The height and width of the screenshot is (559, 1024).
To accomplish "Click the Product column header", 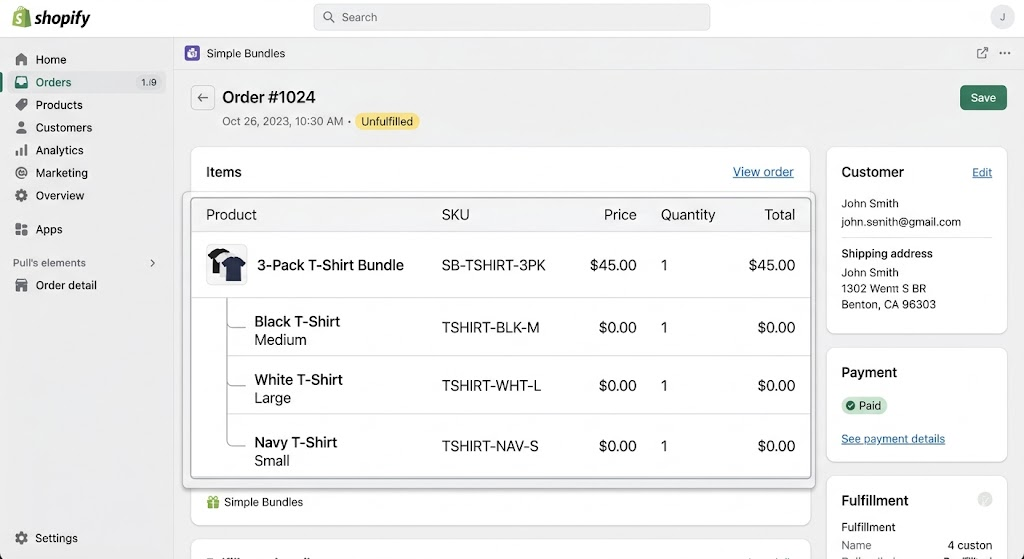I will tap(231, 215).
